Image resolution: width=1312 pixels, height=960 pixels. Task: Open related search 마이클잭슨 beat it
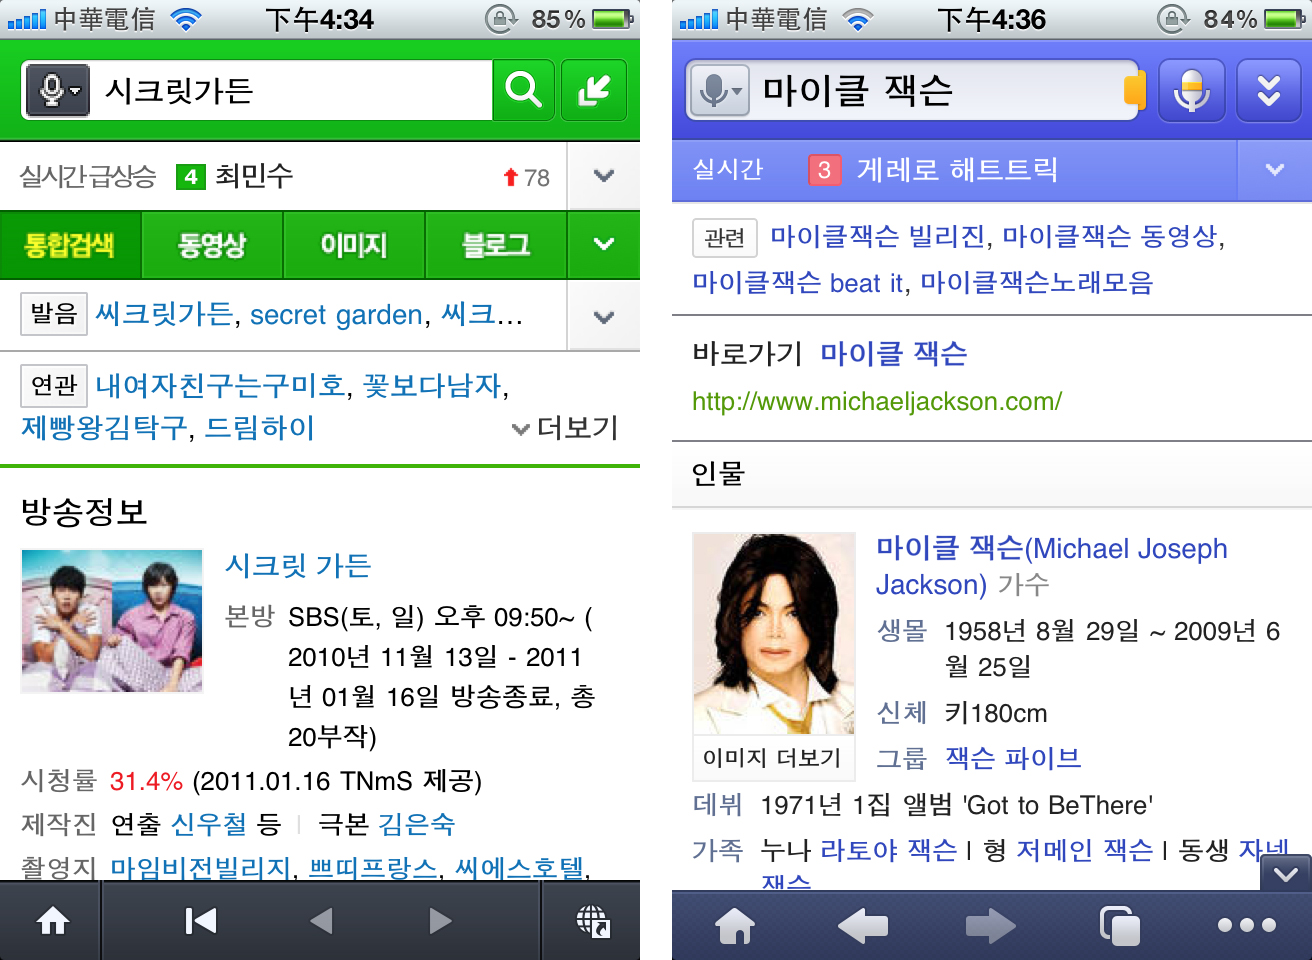click(x=798, y=283)
